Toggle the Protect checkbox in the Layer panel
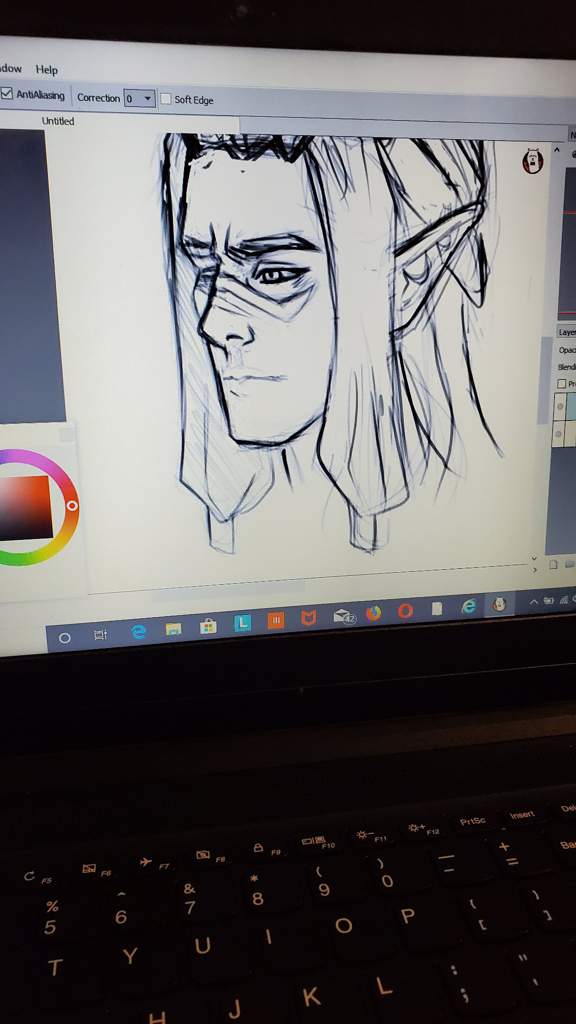 pyautogui.click(x=561, y=383)
